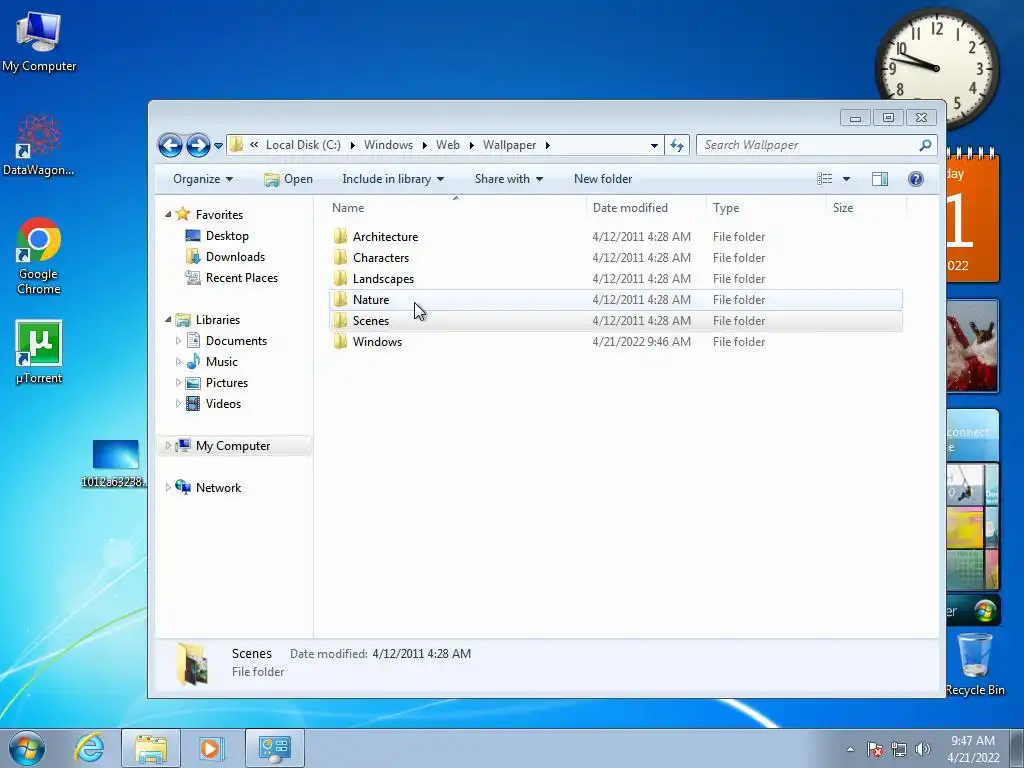Open My Computer desktop icon
This screenshot has height=768, width=1024.
point(39,40)
